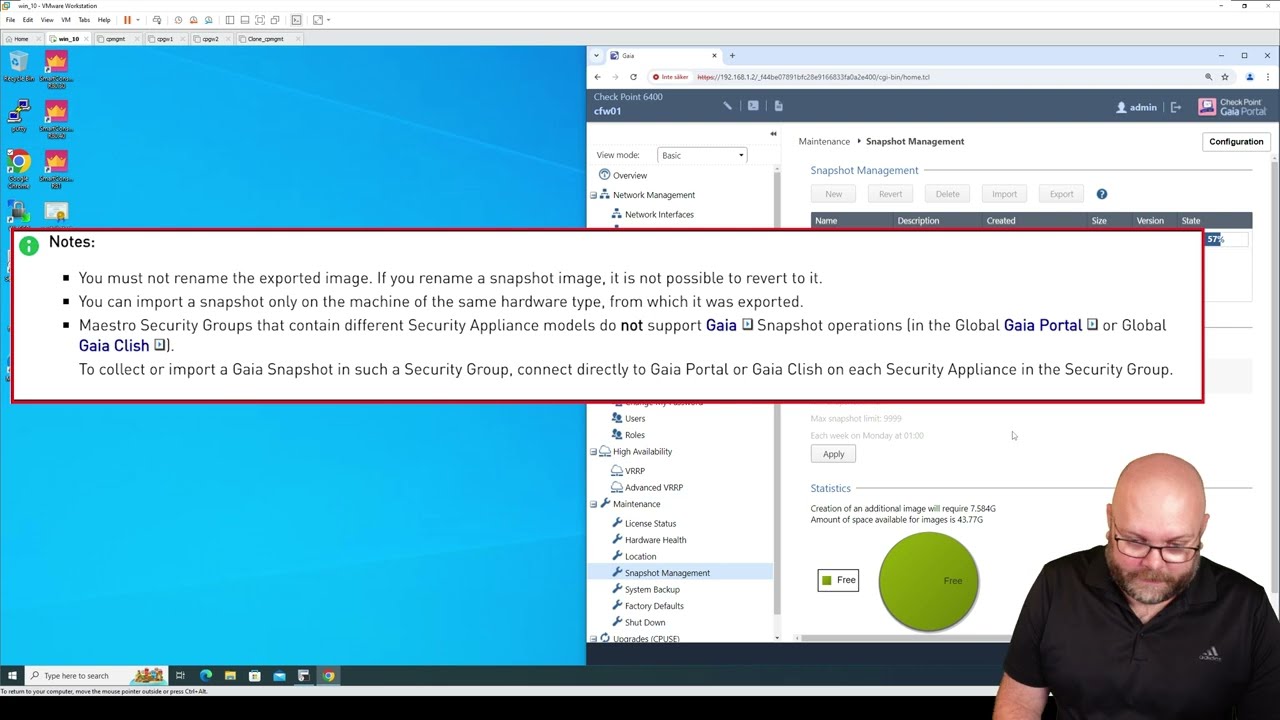Toggle VMware library sidebar icon
The width and height of the screenshot is (1280, 720).
pyautogui.click(x=230, y=20)
